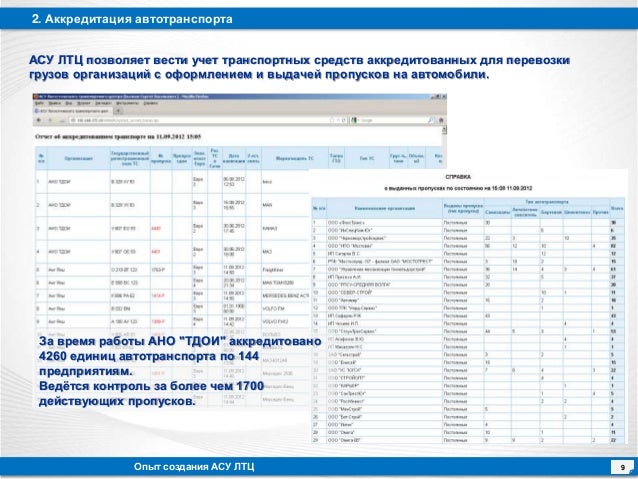The height and width of the screenshot is (479, 638).
Task: Open the Инструменты menu in Firefox
Action: point(127,103)
